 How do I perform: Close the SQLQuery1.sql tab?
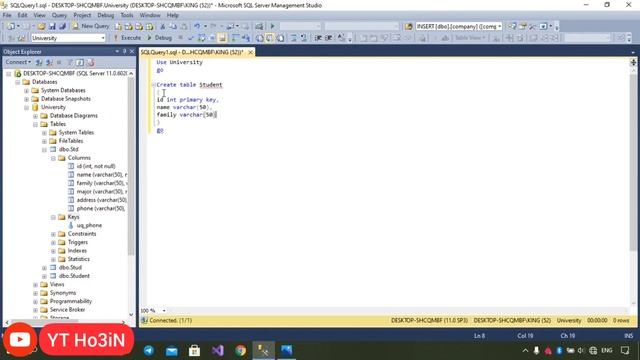click(251, 52)
